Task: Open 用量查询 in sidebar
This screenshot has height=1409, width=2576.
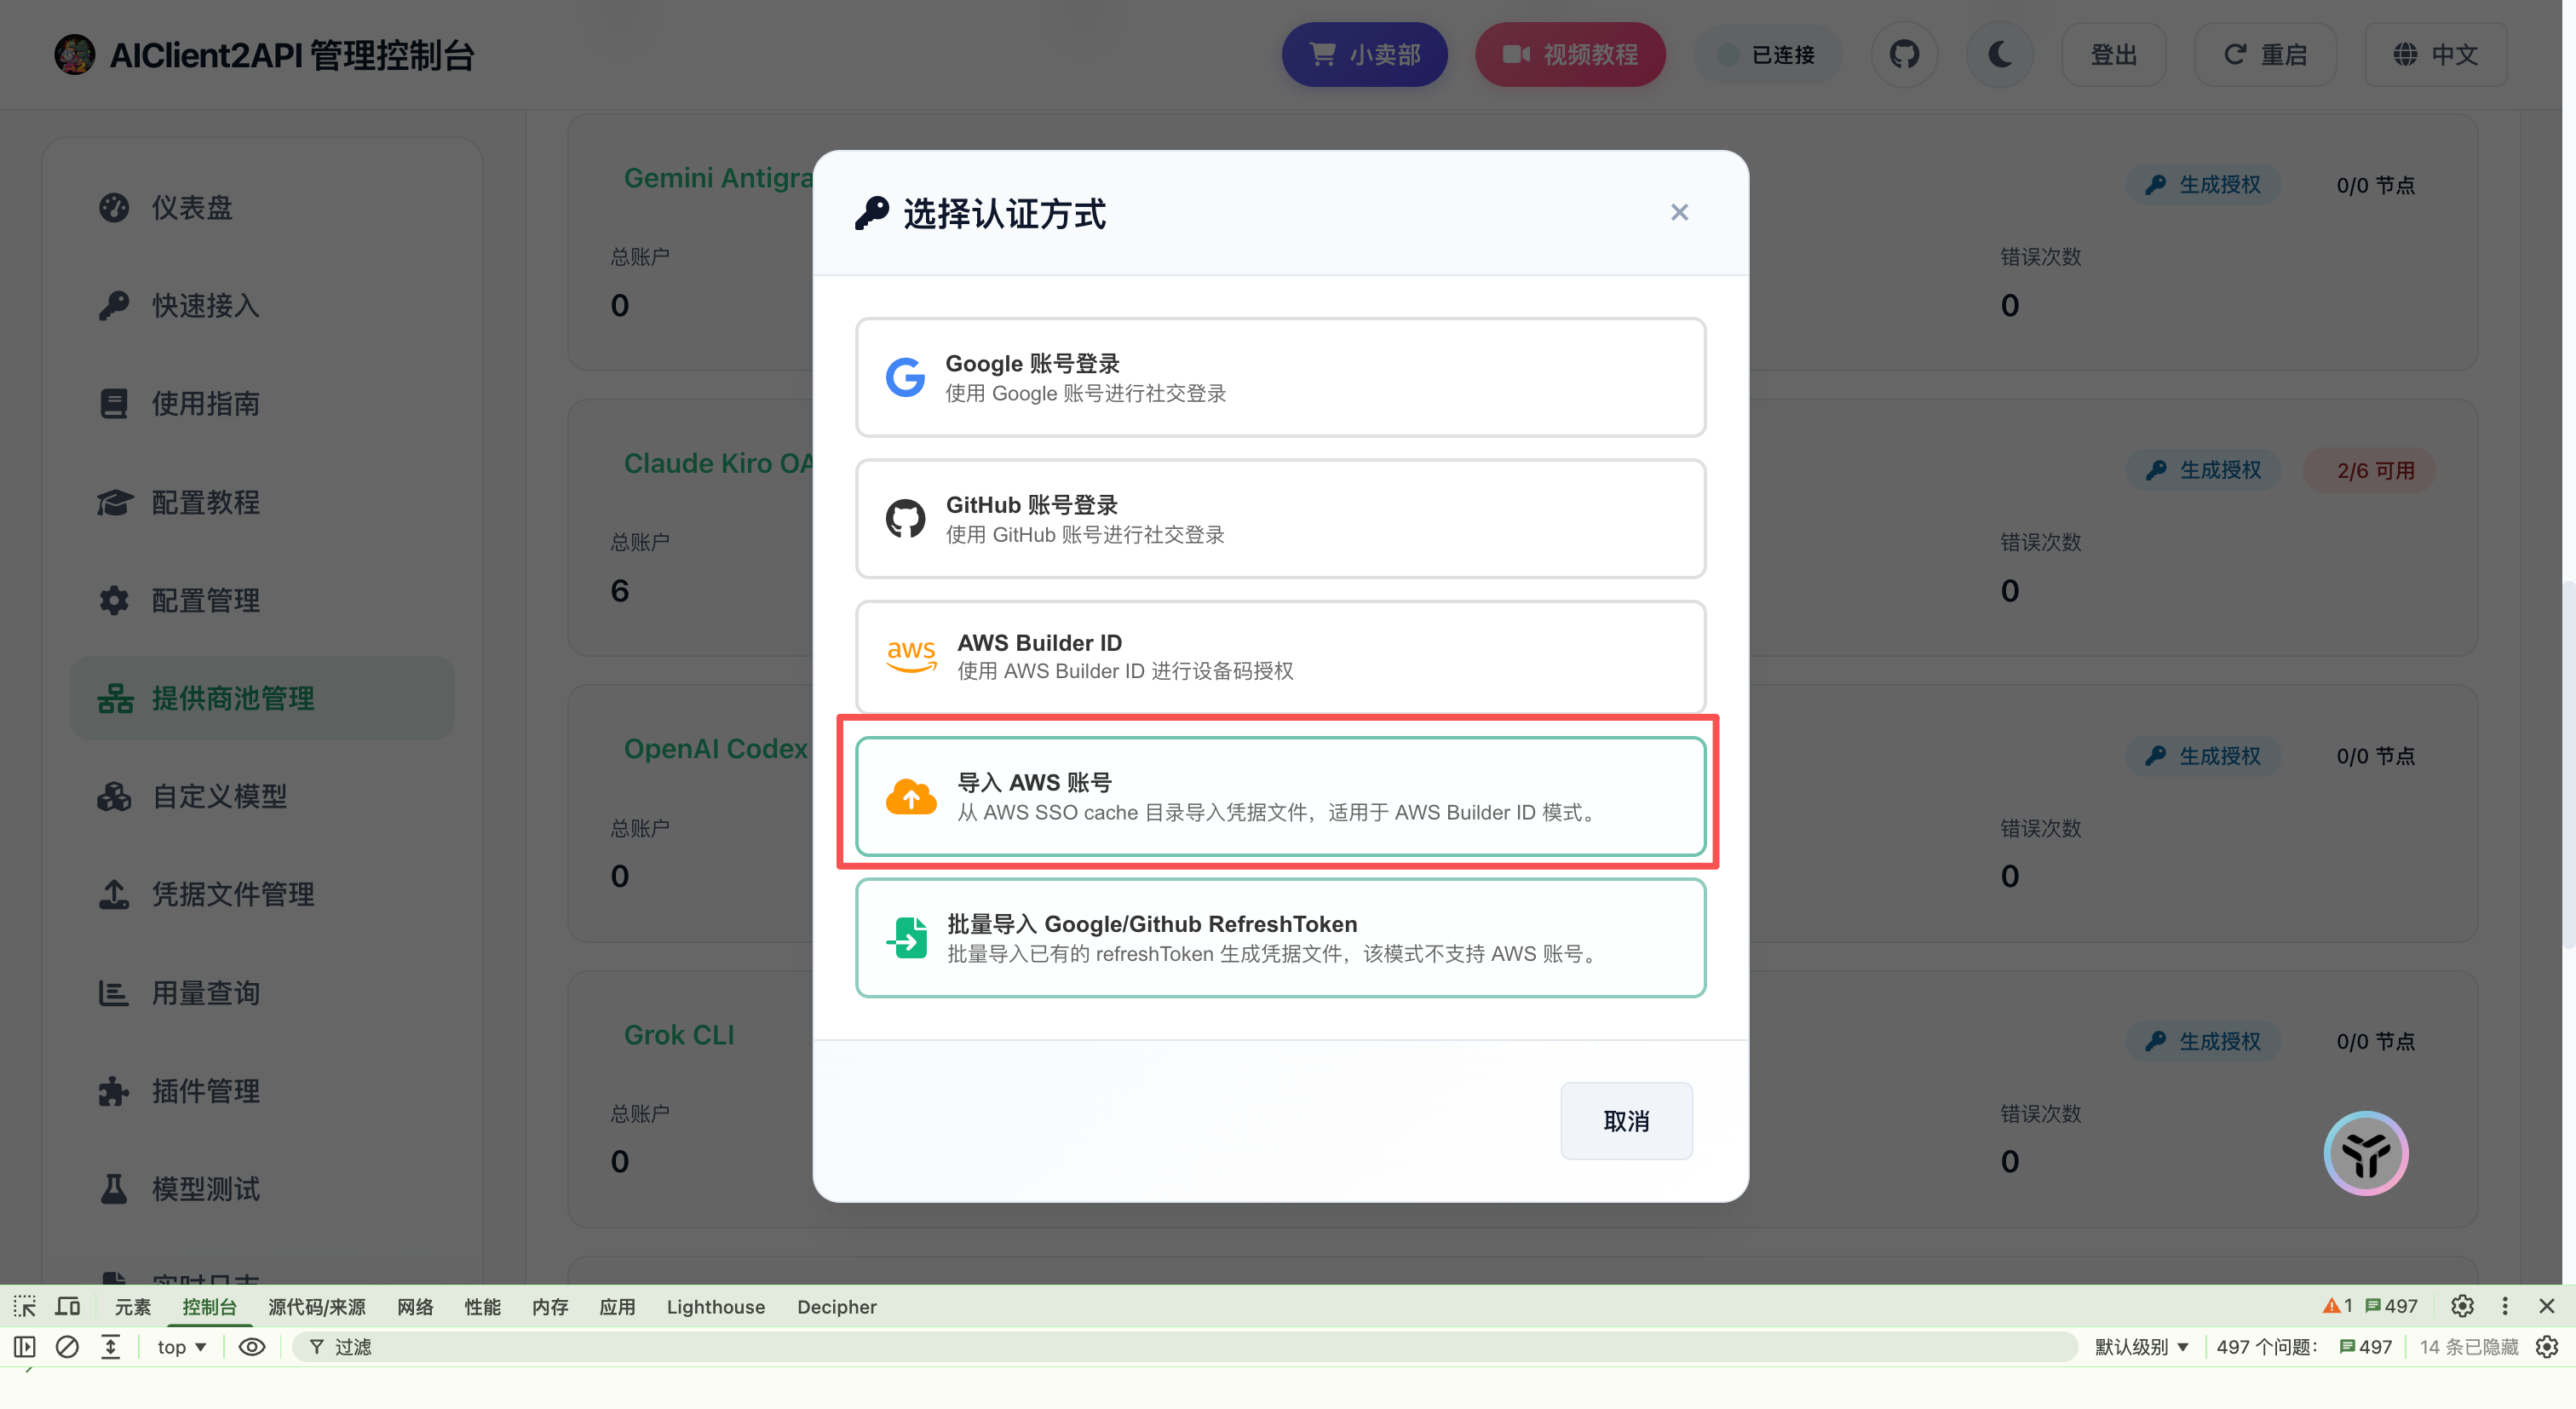Action: [x=262, y=992]
